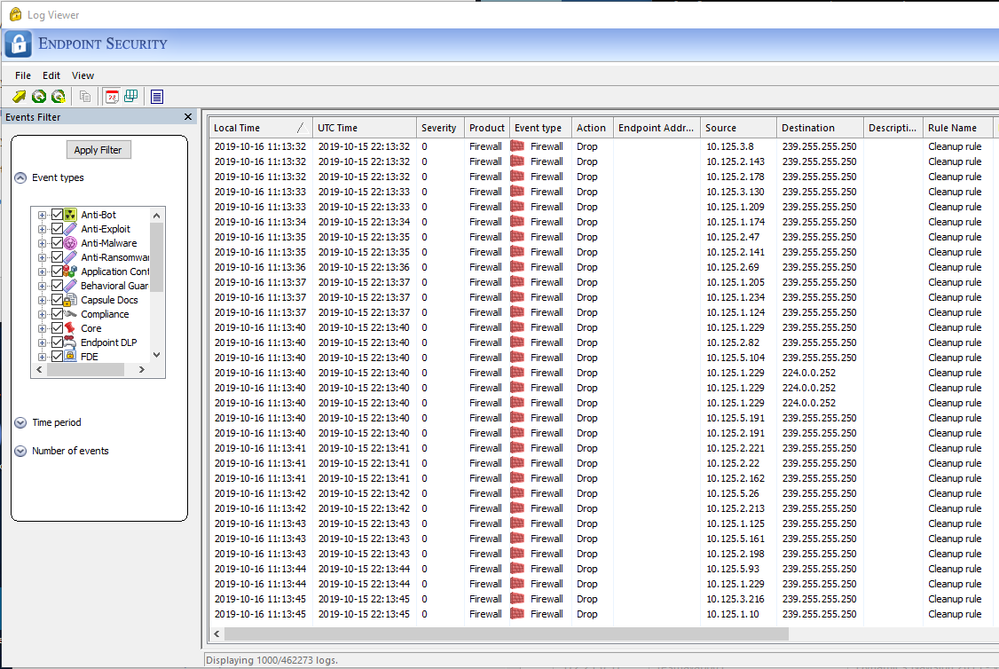999x669 pixels.
Task: Click the Anti-Bot green icon in tree
Action: tap(70, 215)
